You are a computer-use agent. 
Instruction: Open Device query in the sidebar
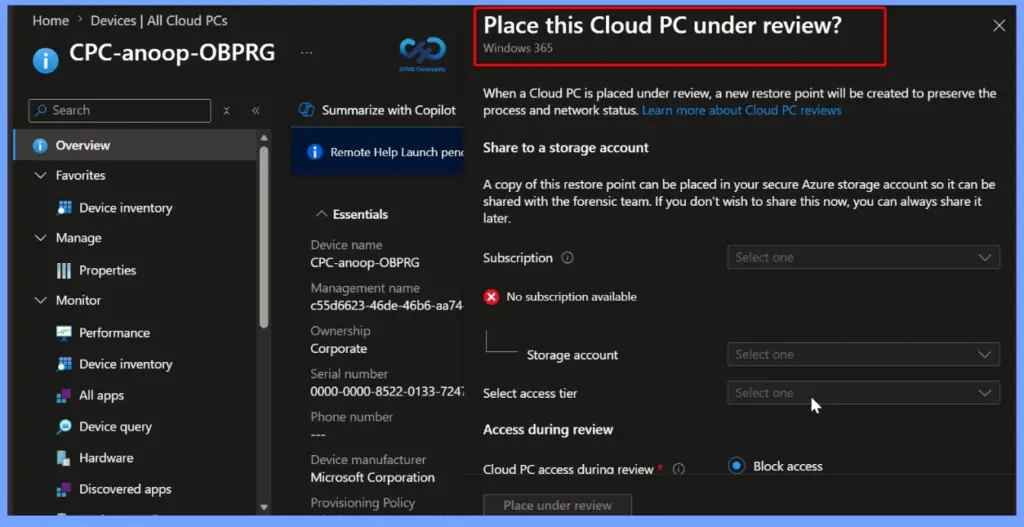[116, 426]
